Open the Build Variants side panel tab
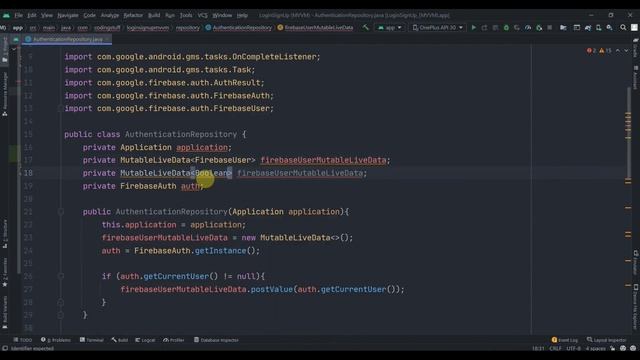The height and width of the screenshot is (360, 640). (5, 312)
